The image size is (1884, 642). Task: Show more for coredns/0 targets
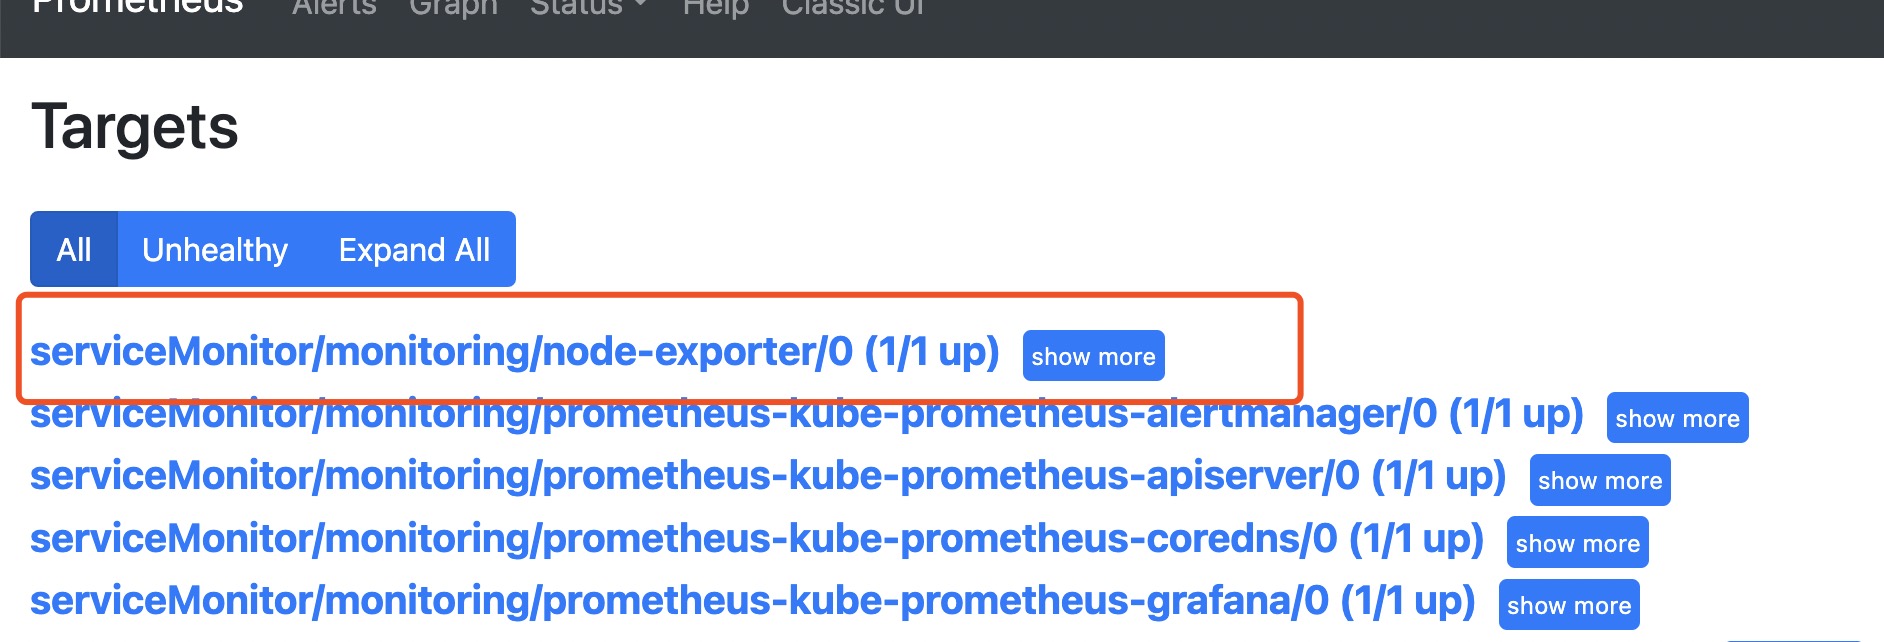[x=1577, y=543]
